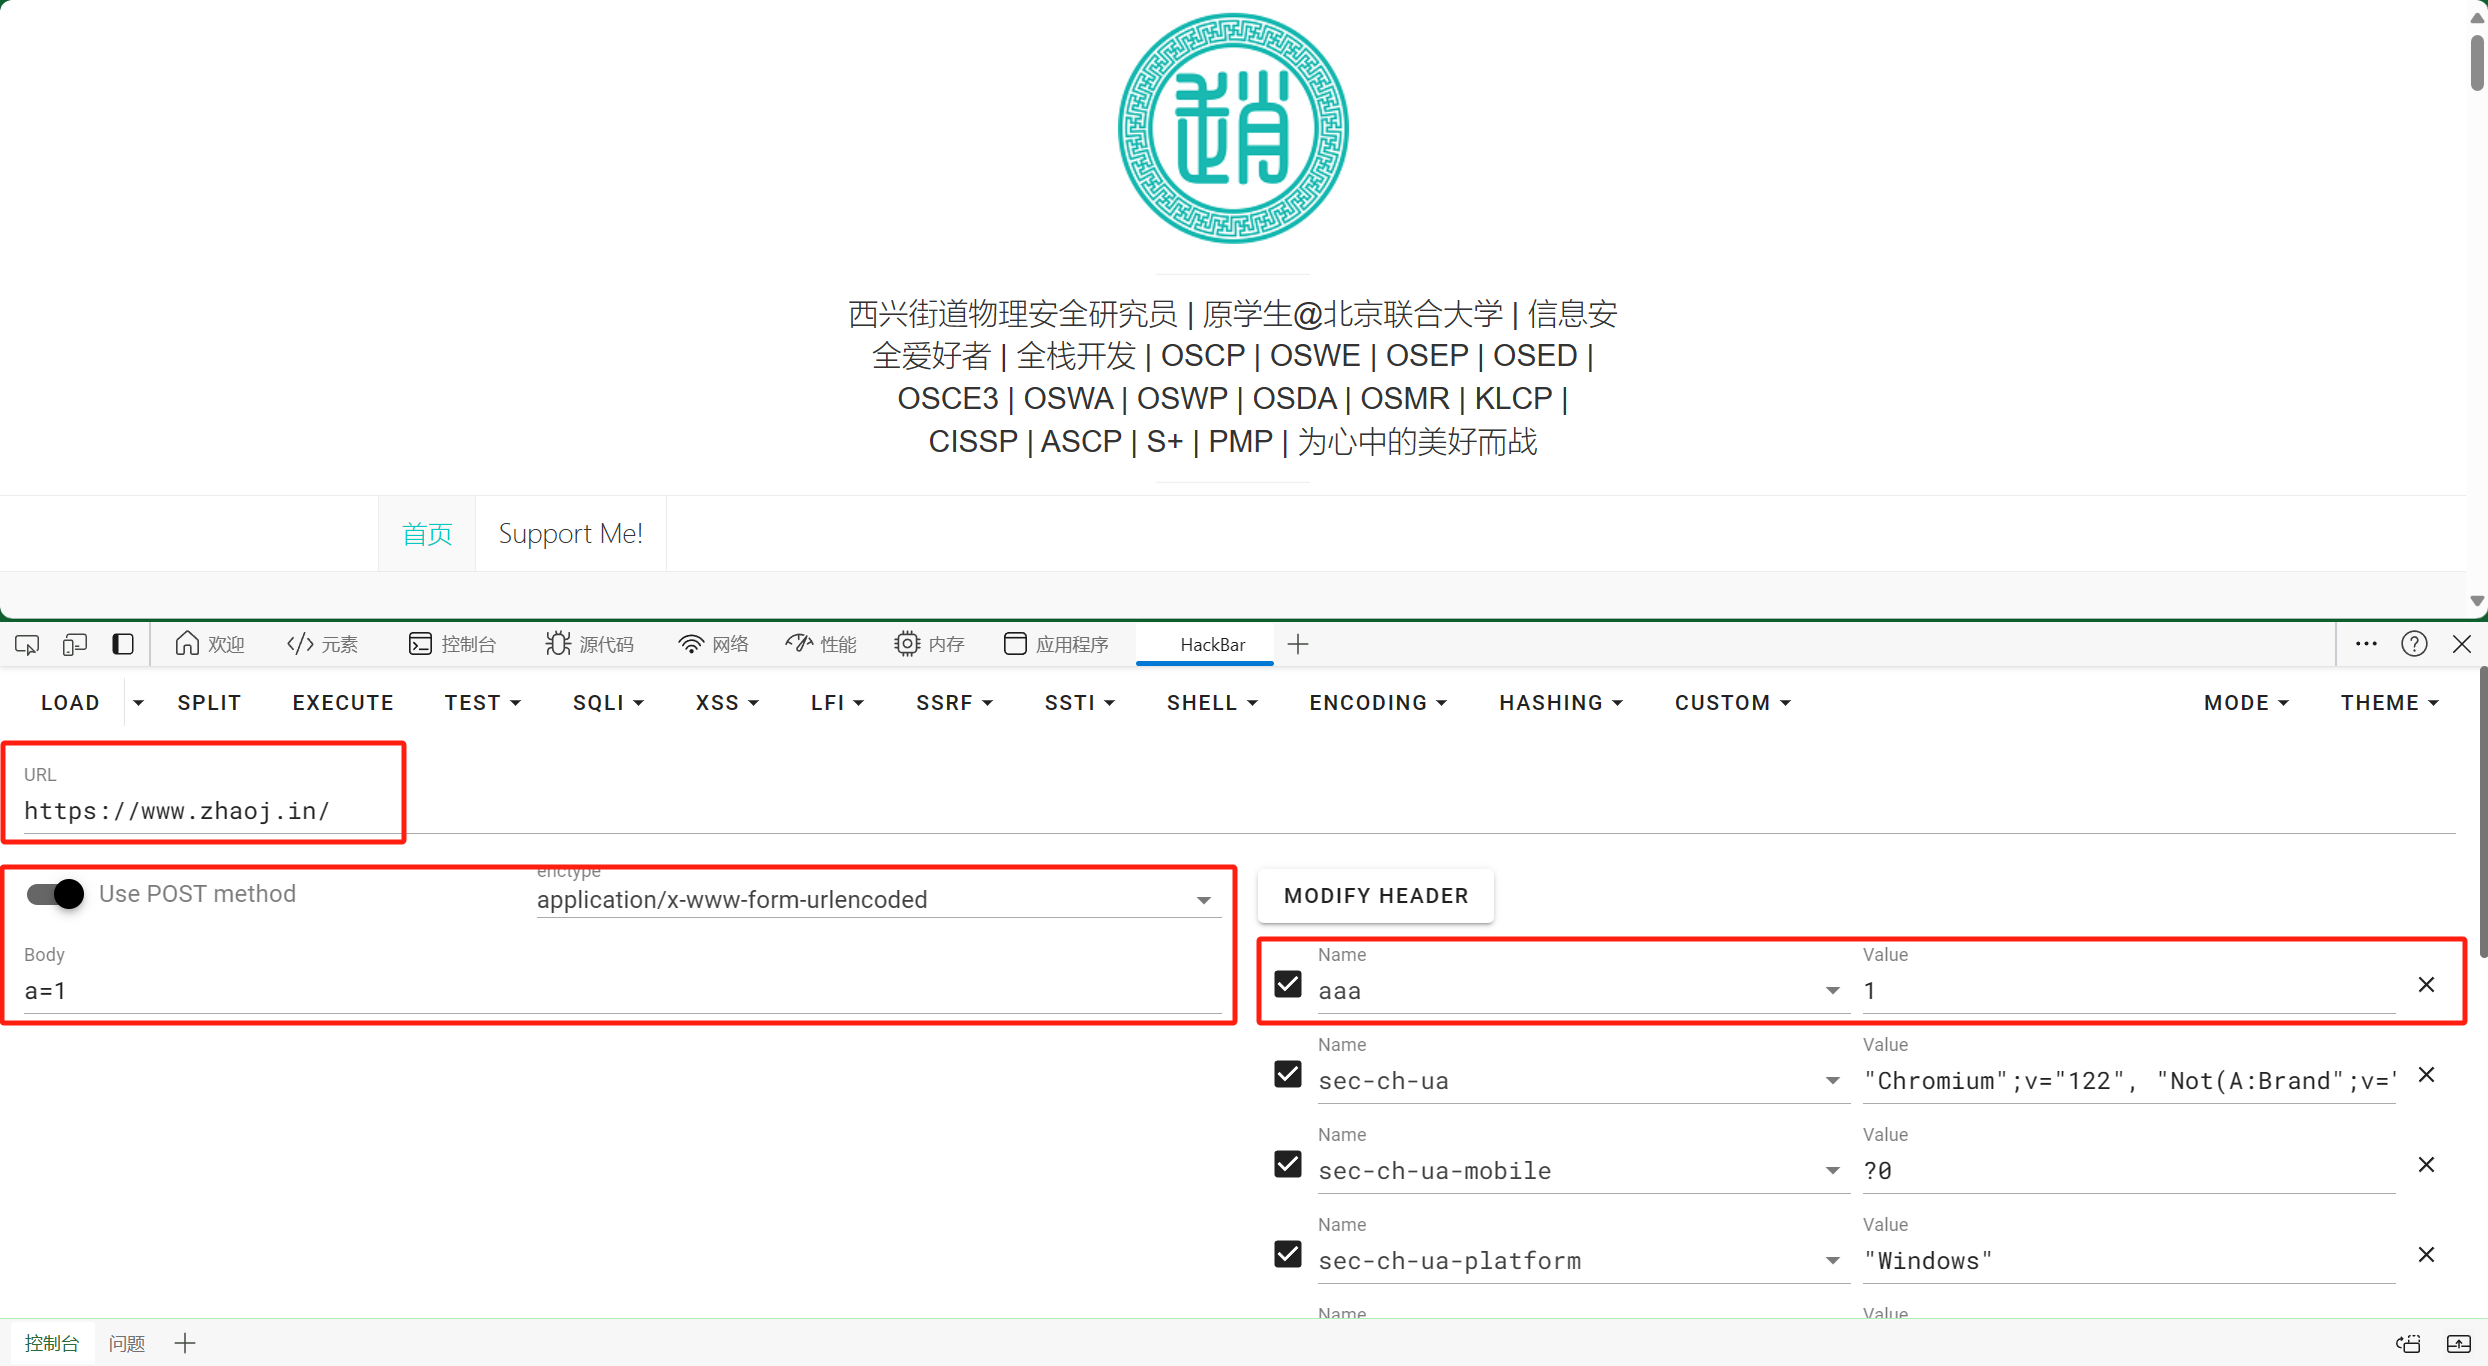Screen dimensions: 2488x1366
Task: Click the dock sidebar panel icon
Action: point(123,644)
